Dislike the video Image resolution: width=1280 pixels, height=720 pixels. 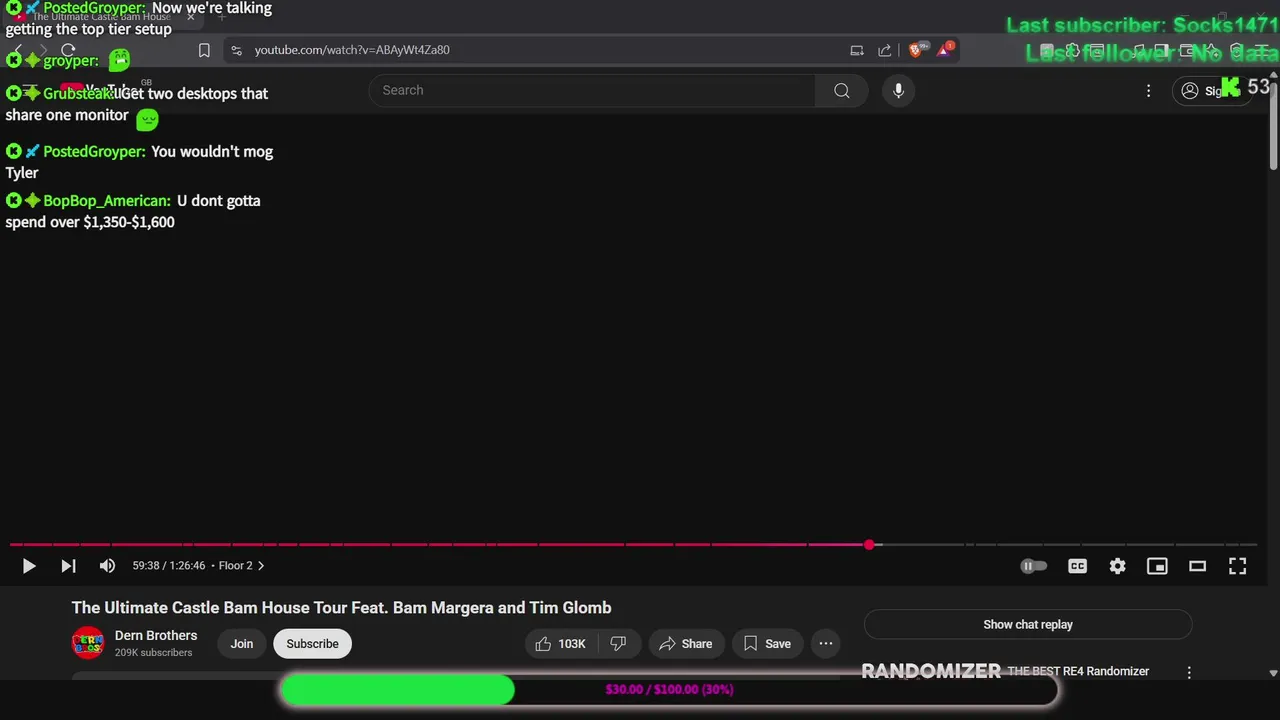coord(618,644)
